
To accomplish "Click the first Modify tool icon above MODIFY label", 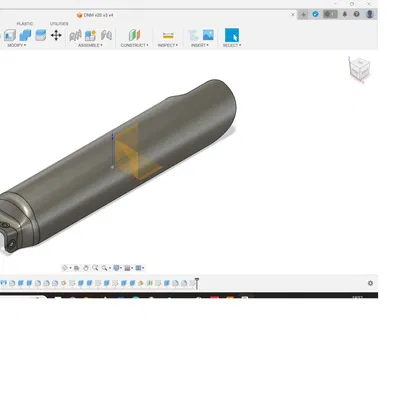I will (10, 35).
